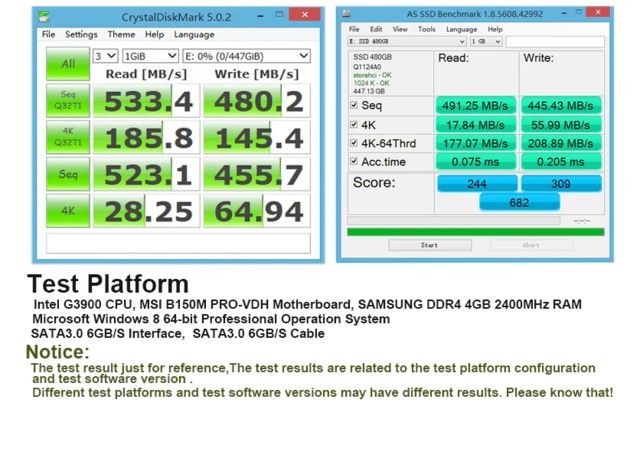This screenshot has height=452, width=640.
Task: Minimize the CrystalDiskMark window
Action: click(261, 15)
